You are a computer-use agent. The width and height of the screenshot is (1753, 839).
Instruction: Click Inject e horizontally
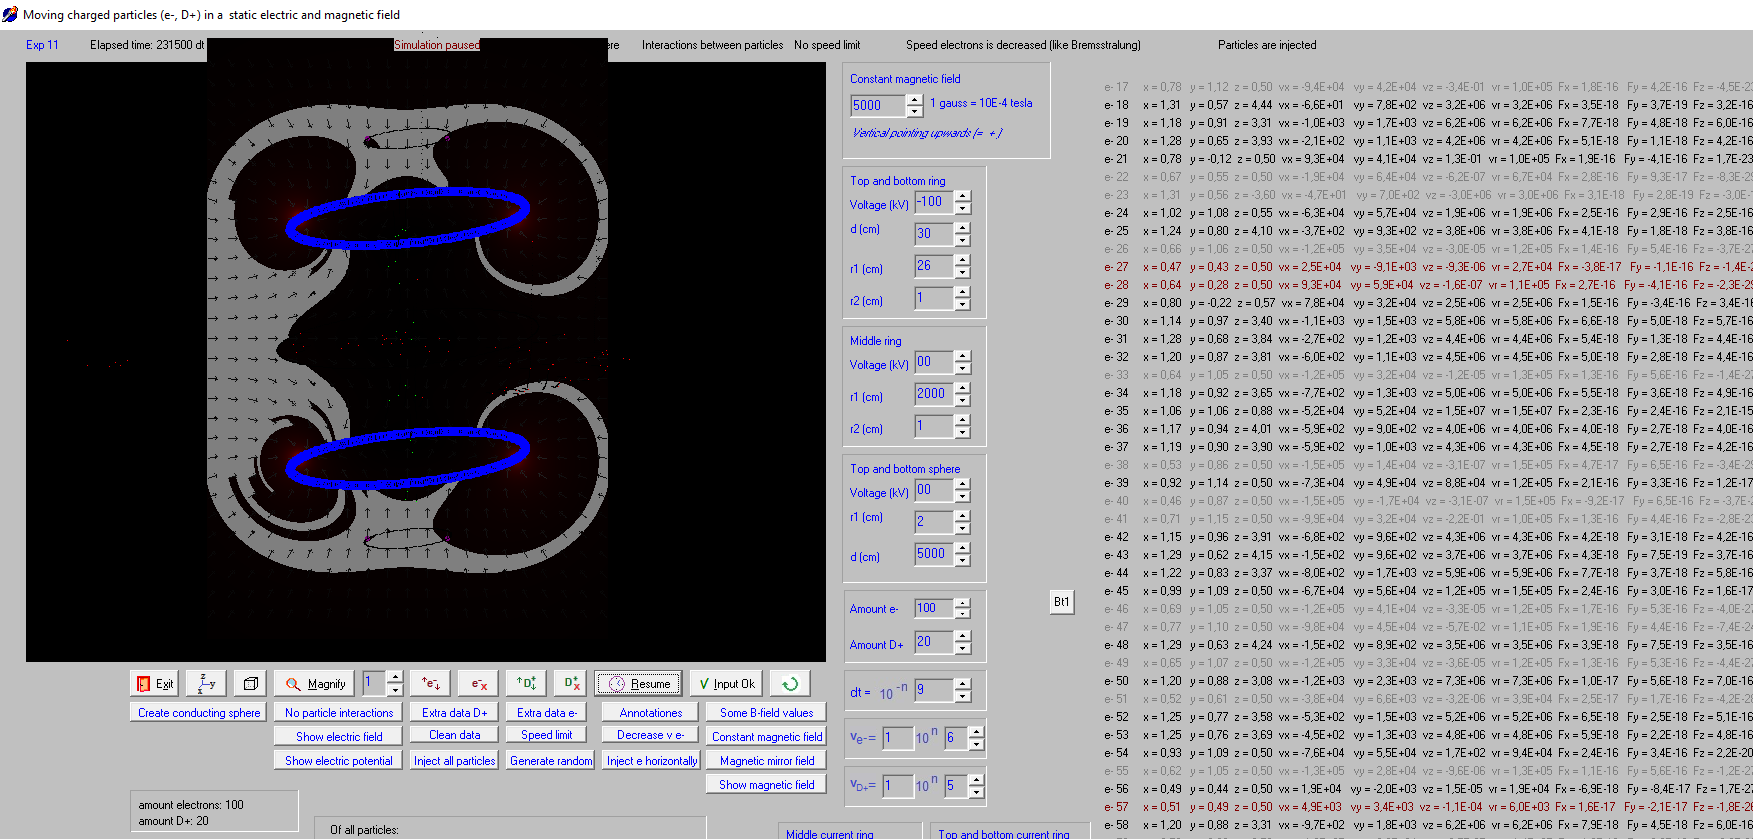point(652,761)
